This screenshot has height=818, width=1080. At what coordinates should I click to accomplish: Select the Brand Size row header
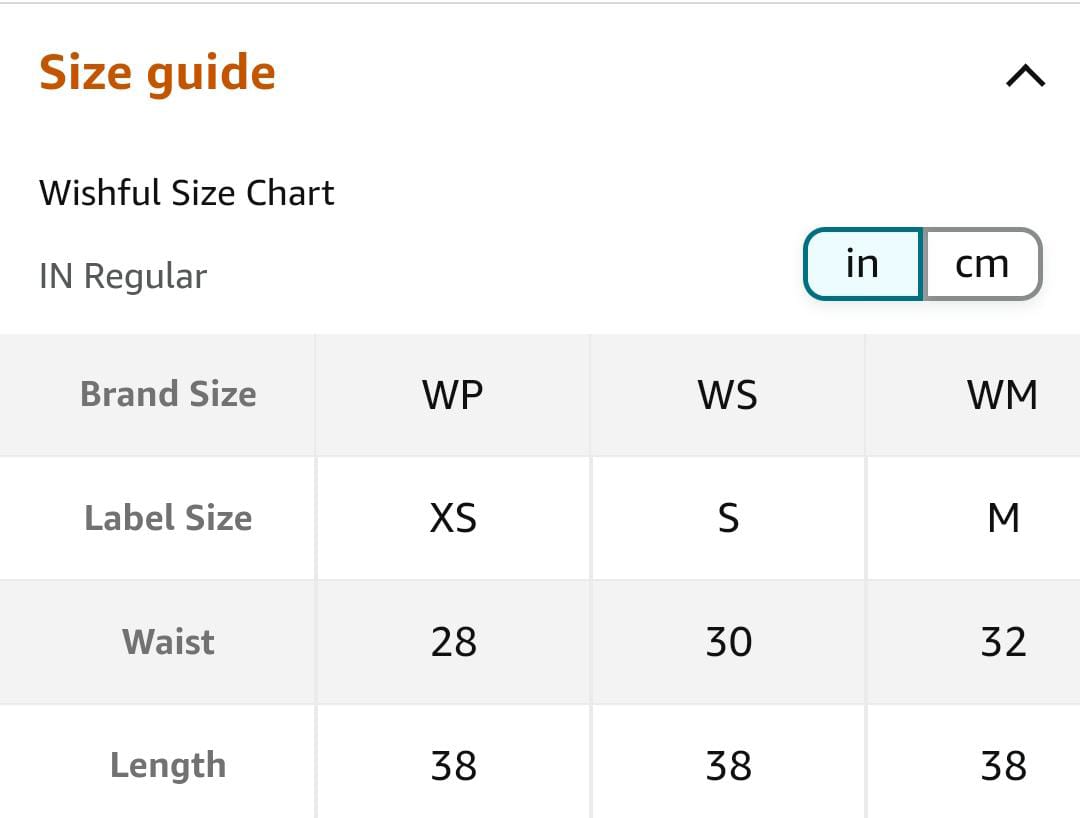[x=168, y=394]
